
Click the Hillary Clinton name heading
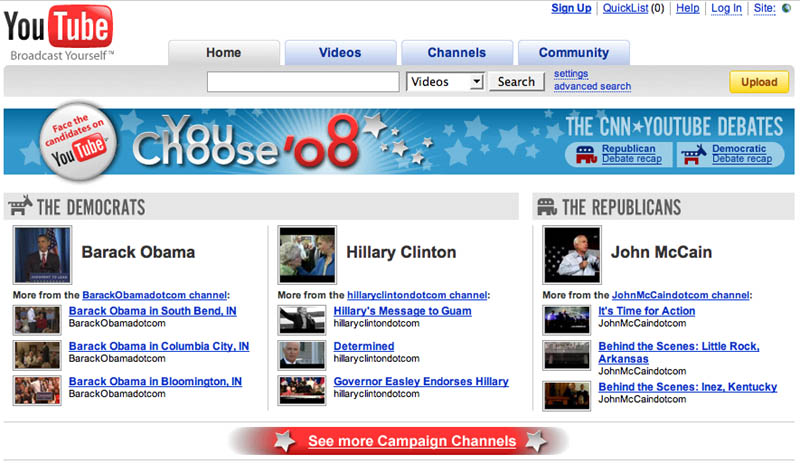(x=401, y=252)
